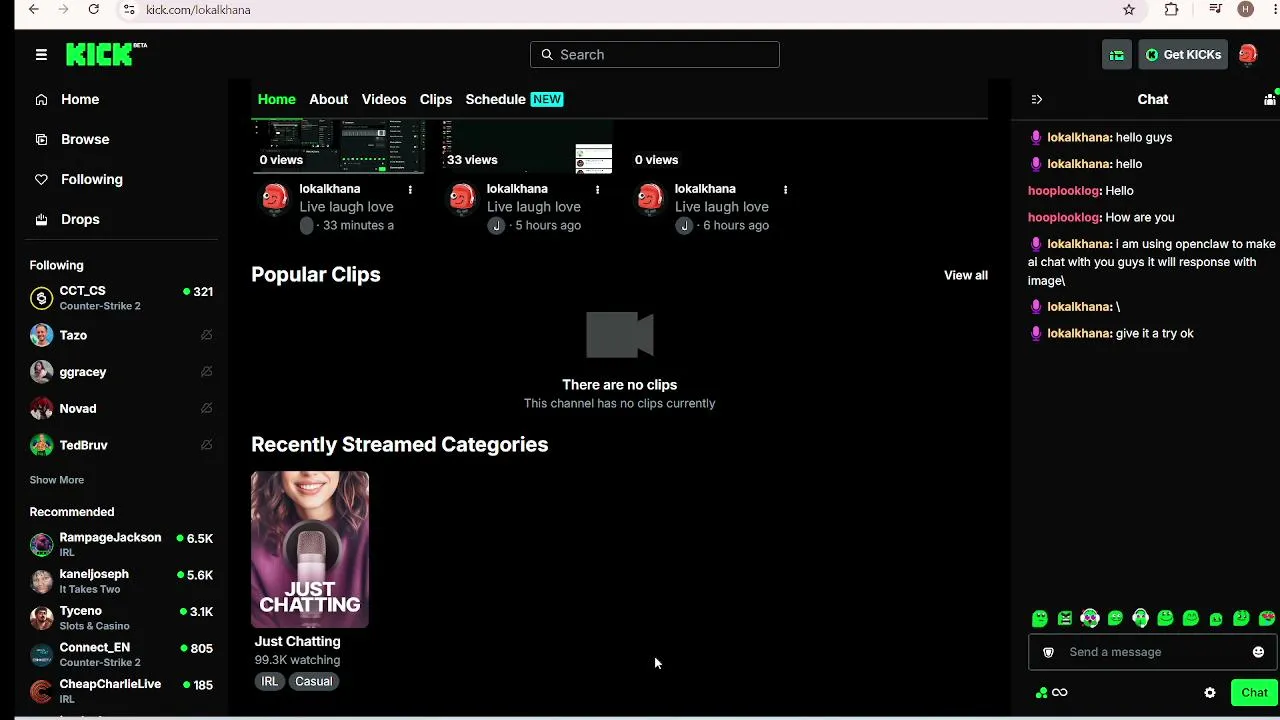Open the IRL category tag
This screenshot has height=720, width=1280.
(x=270, y=681)
